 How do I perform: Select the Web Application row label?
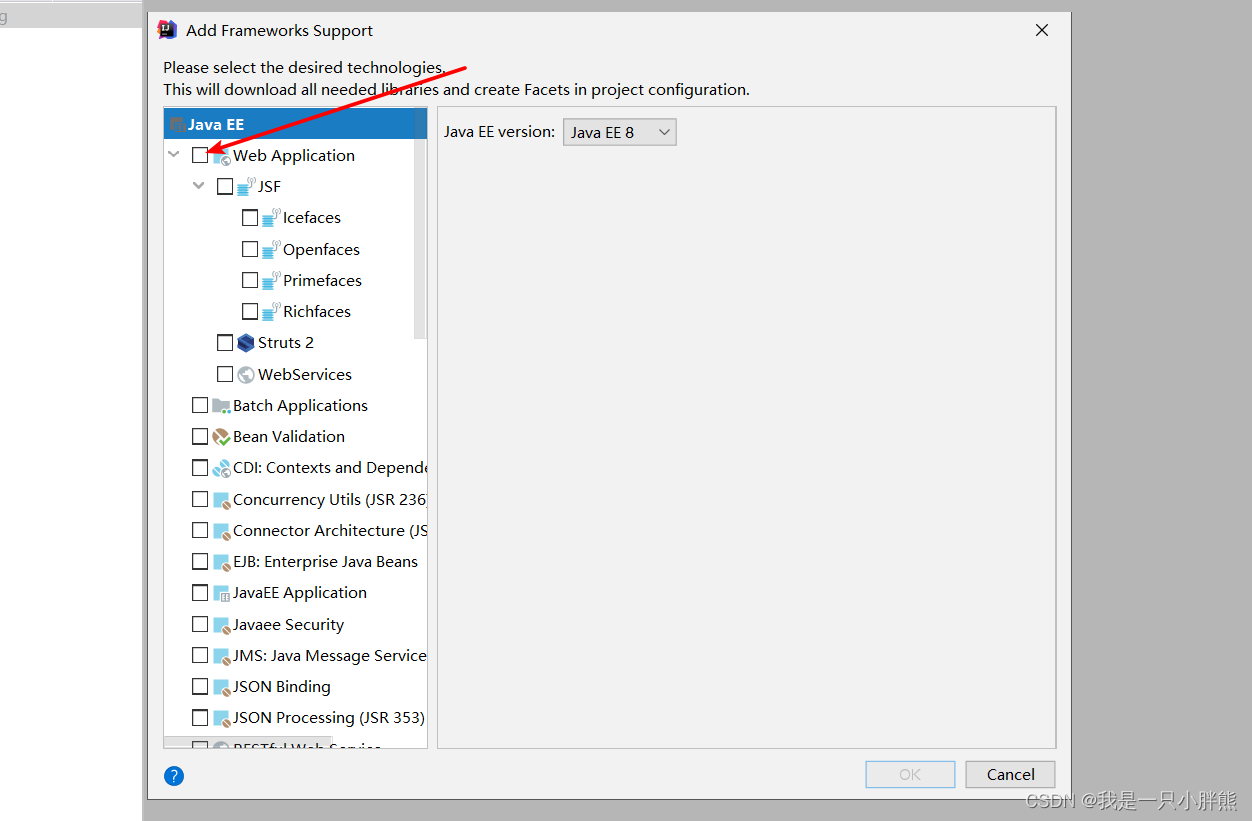coord(294,155)
